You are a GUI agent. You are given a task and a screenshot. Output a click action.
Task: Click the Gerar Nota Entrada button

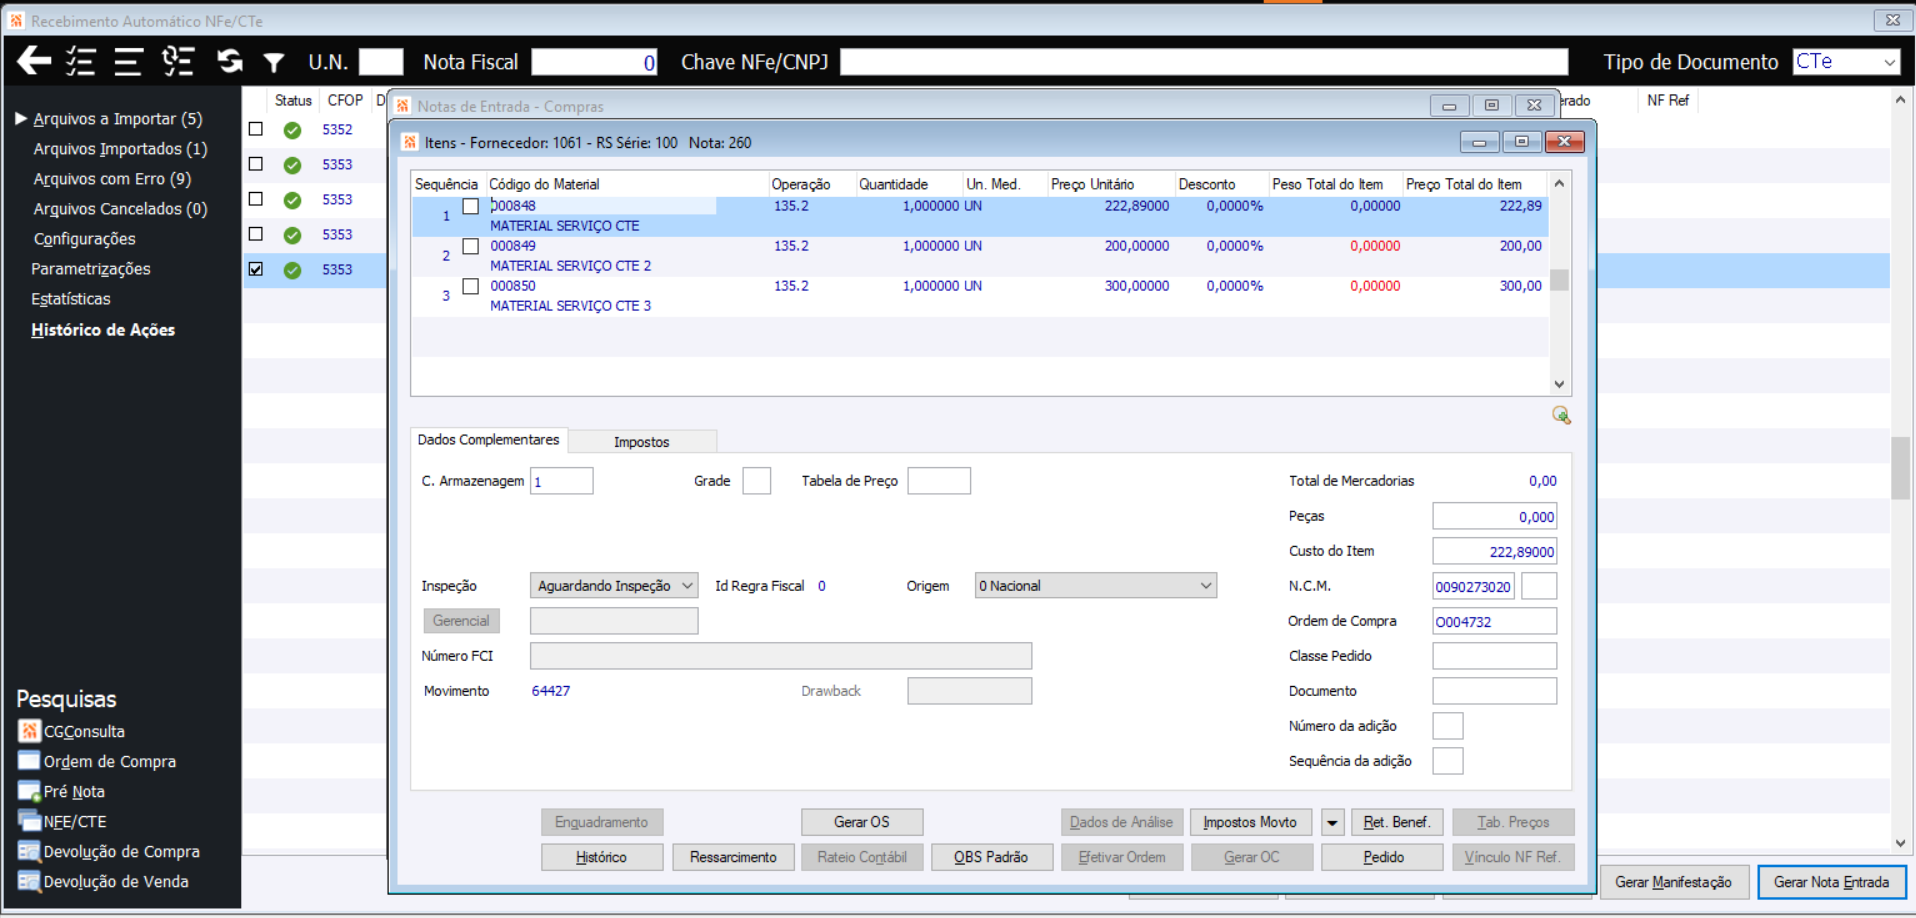[1831, 882]
